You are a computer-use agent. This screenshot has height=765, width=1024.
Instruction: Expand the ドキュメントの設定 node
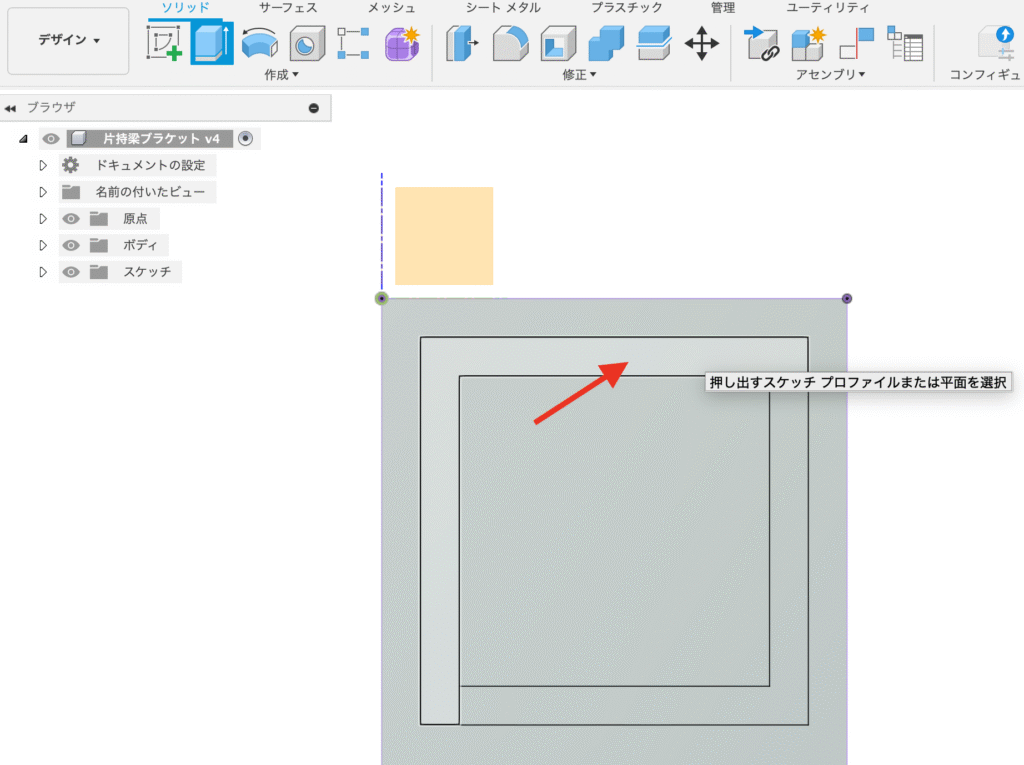43,165
